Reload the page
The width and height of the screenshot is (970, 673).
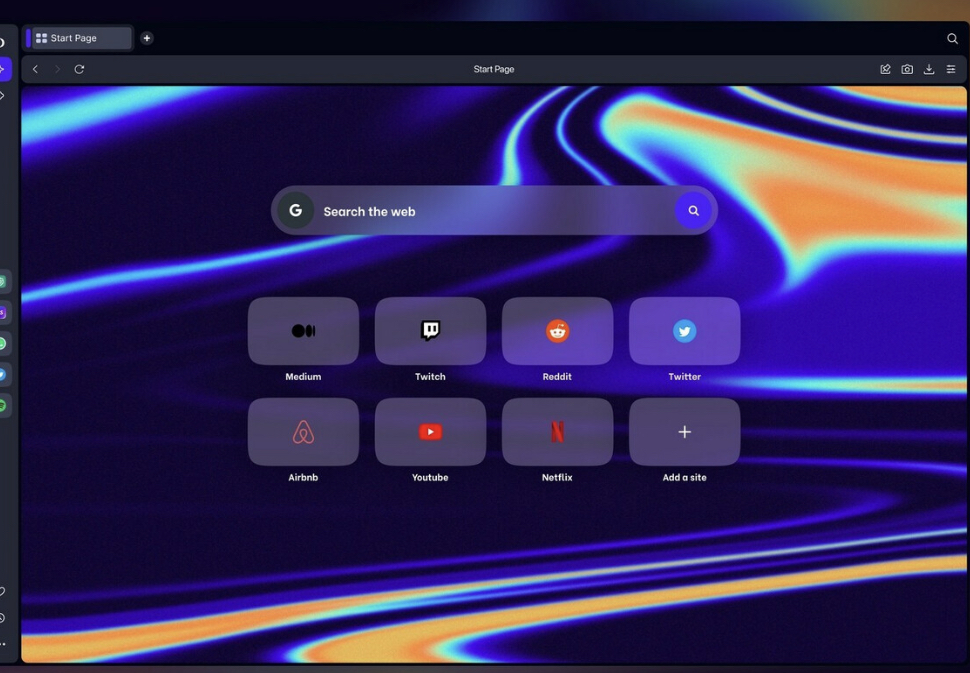pos(79,69)
